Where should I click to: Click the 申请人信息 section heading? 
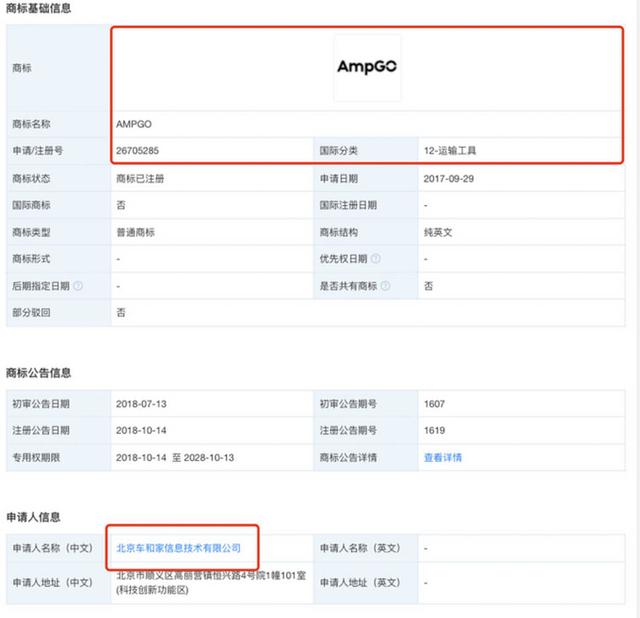pos(33,517)
